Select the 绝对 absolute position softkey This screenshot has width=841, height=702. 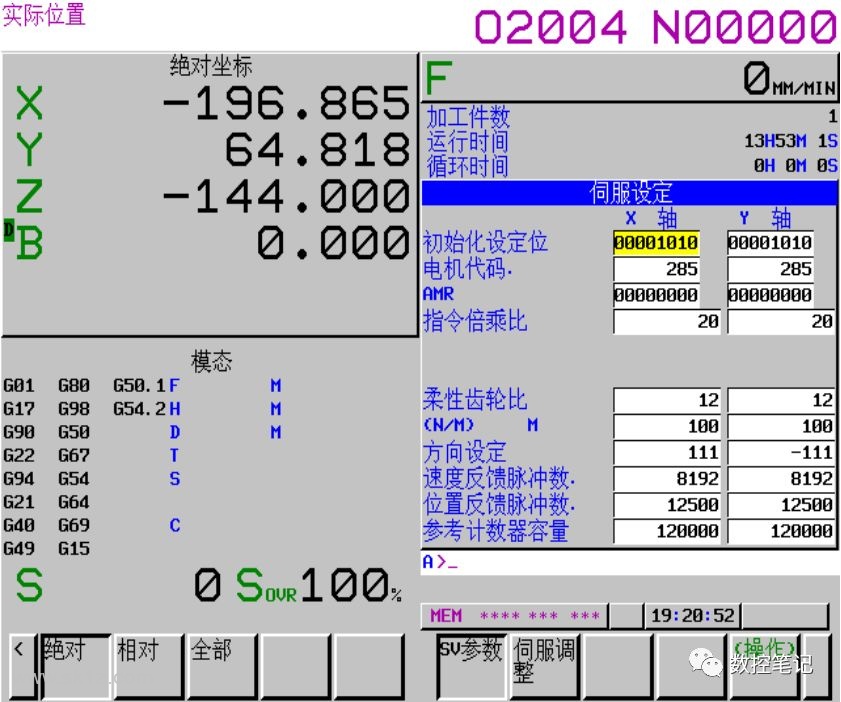click(76, 666)
